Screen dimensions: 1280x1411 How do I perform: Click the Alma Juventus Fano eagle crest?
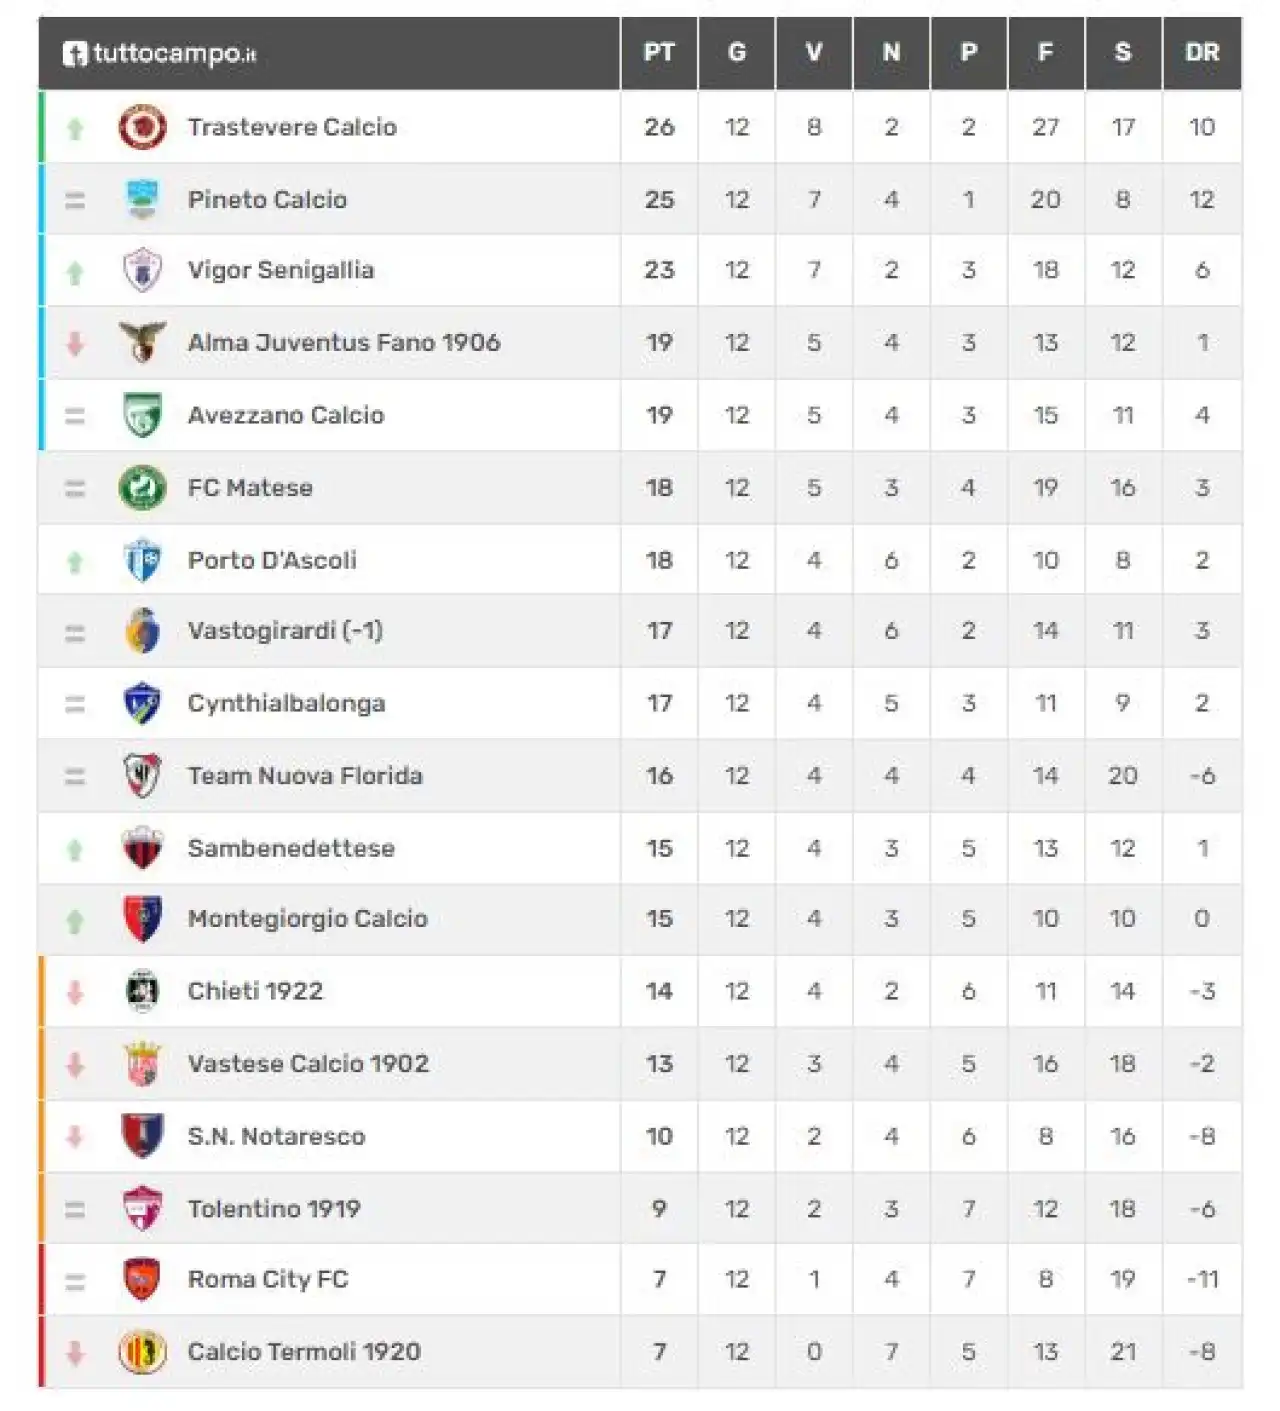(142, 342)
